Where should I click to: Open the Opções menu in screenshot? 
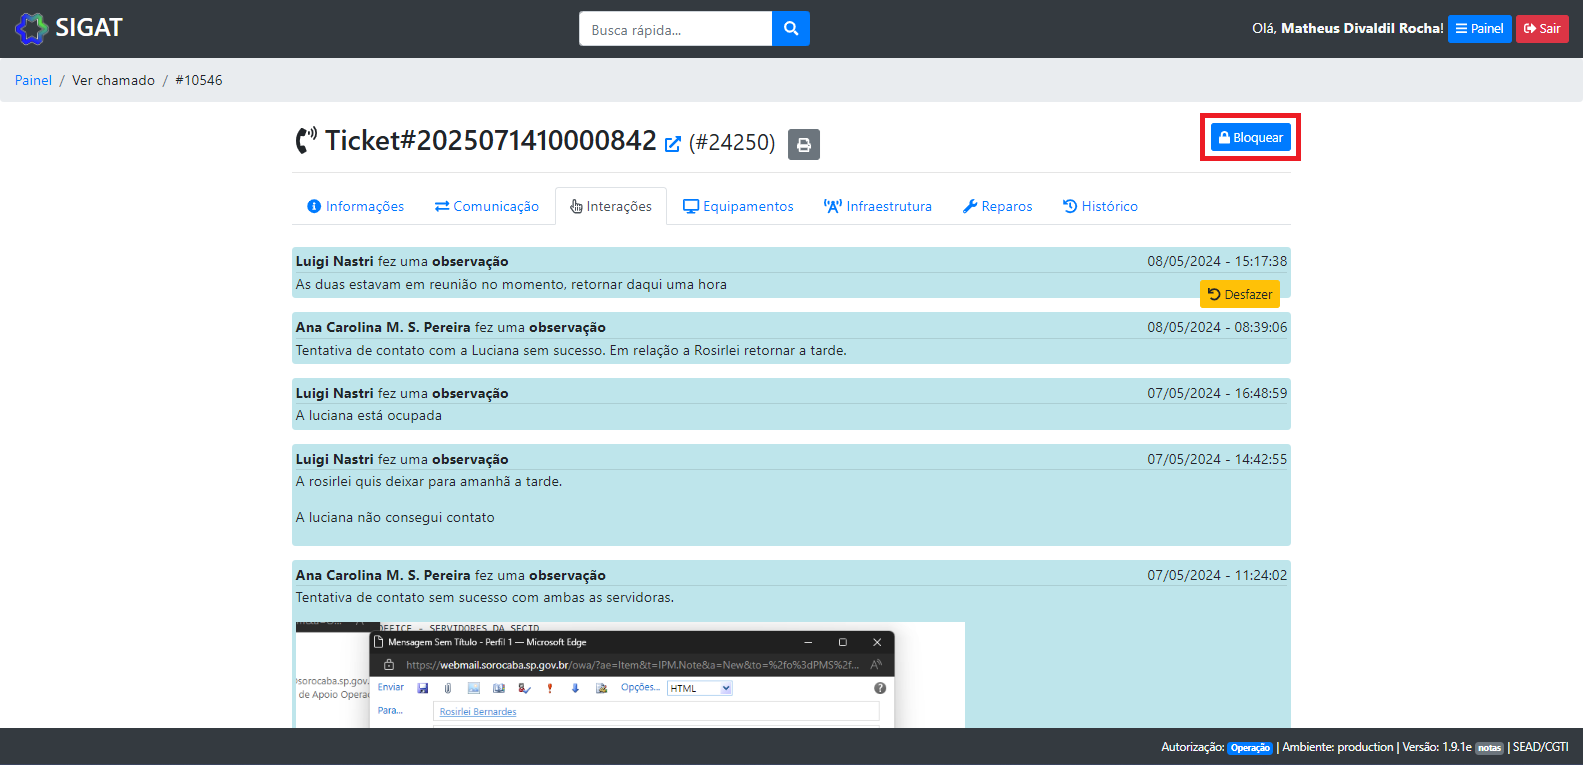click(x=640, y=688)
